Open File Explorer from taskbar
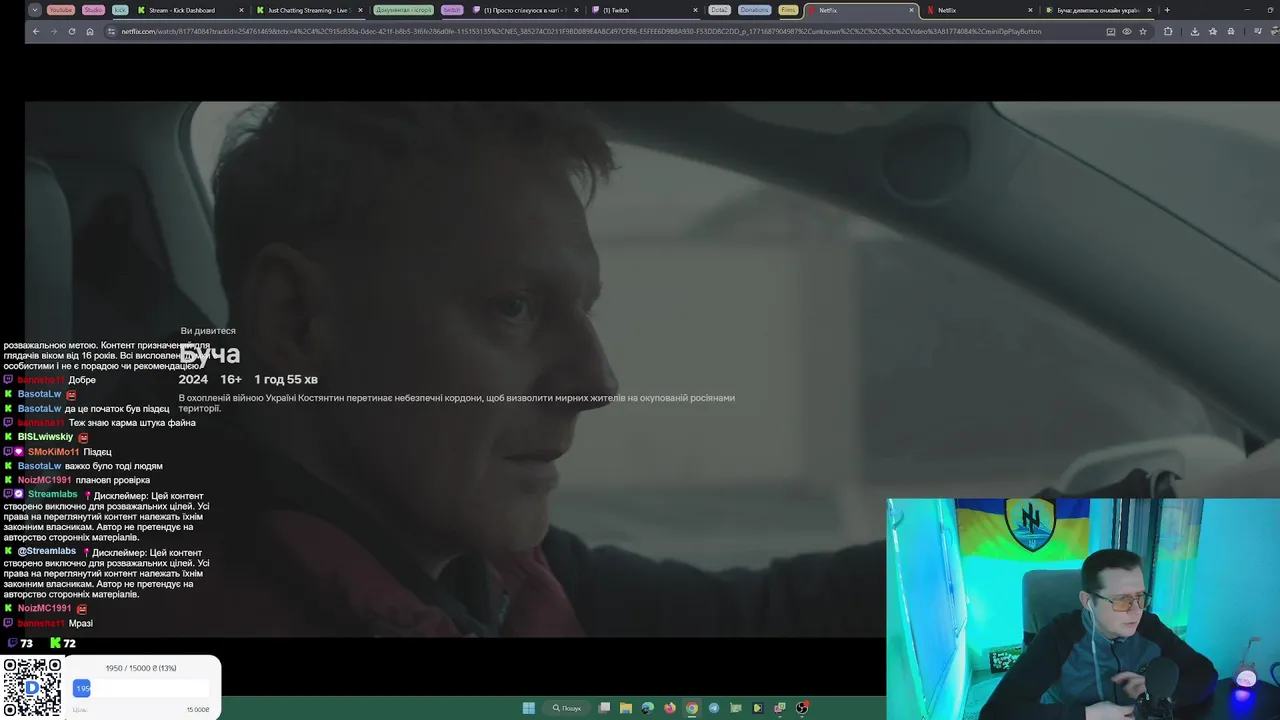Screen dimensions: 1280x720 point(626,708)
